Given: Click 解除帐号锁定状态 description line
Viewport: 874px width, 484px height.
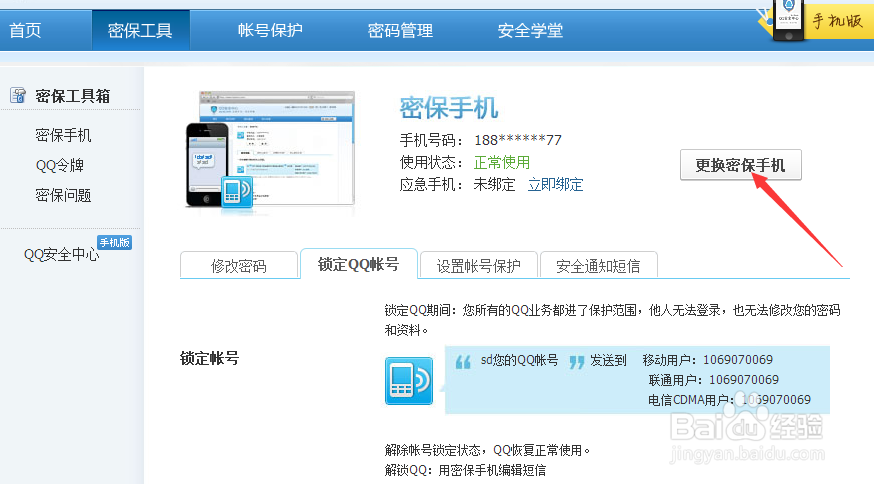Looking at the screenshot, I should pyautogui.click(x=487, y=449).
